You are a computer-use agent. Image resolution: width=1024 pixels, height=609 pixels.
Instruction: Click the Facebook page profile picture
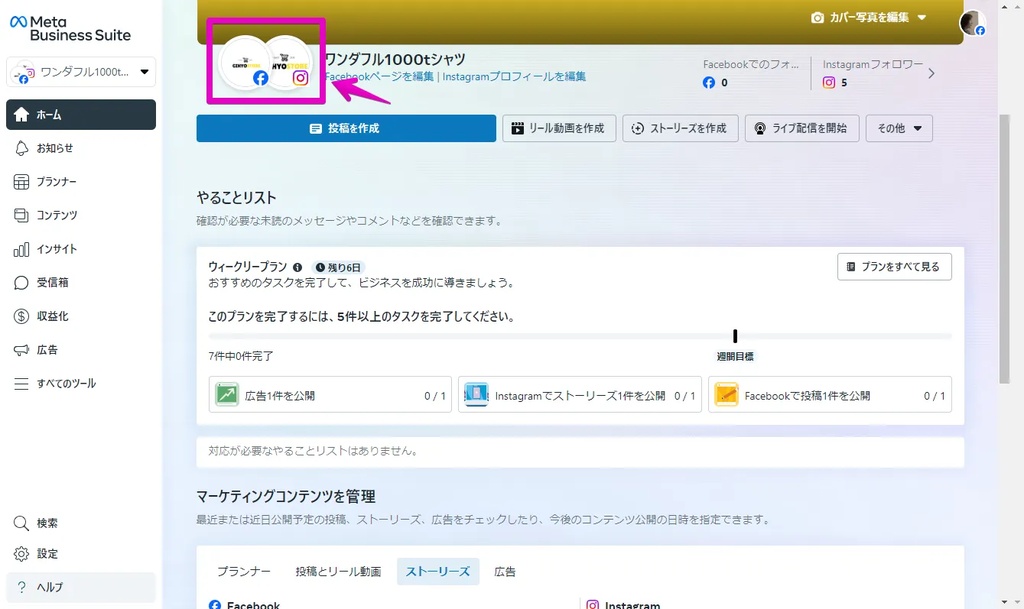point(246,63)
